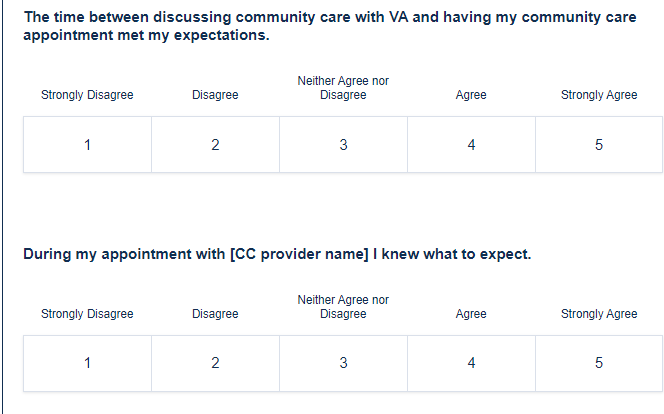Choose rating 5 for knew what to expect question
The width and height of the screenshot is (664, 414).
click(599, 363)
